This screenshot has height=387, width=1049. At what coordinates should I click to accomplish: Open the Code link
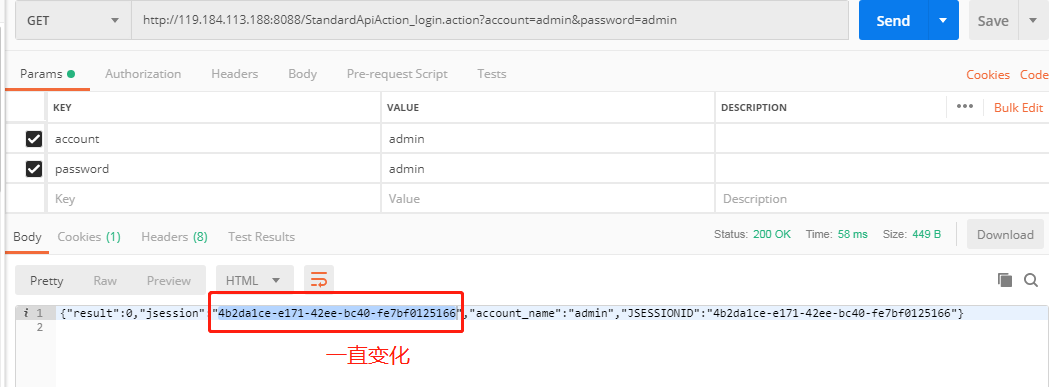[1034, 75]
